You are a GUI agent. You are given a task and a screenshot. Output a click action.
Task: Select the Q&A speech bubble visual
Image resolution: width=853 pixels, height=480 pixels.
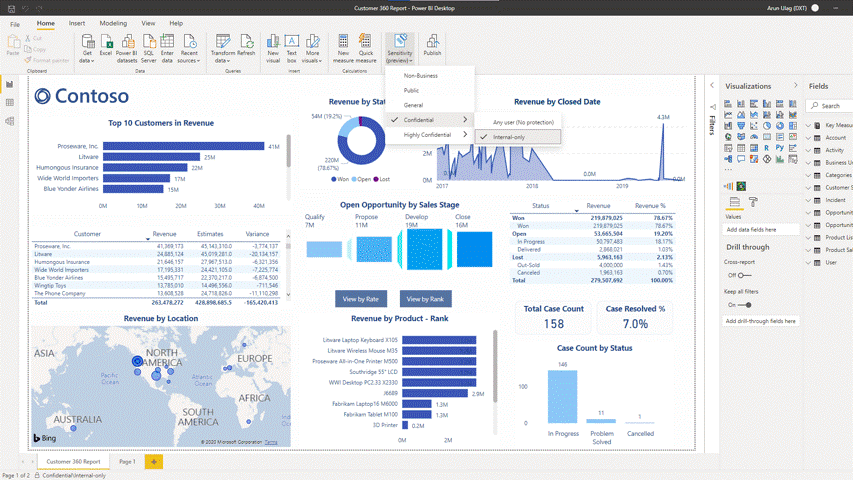tap(741, 159)
